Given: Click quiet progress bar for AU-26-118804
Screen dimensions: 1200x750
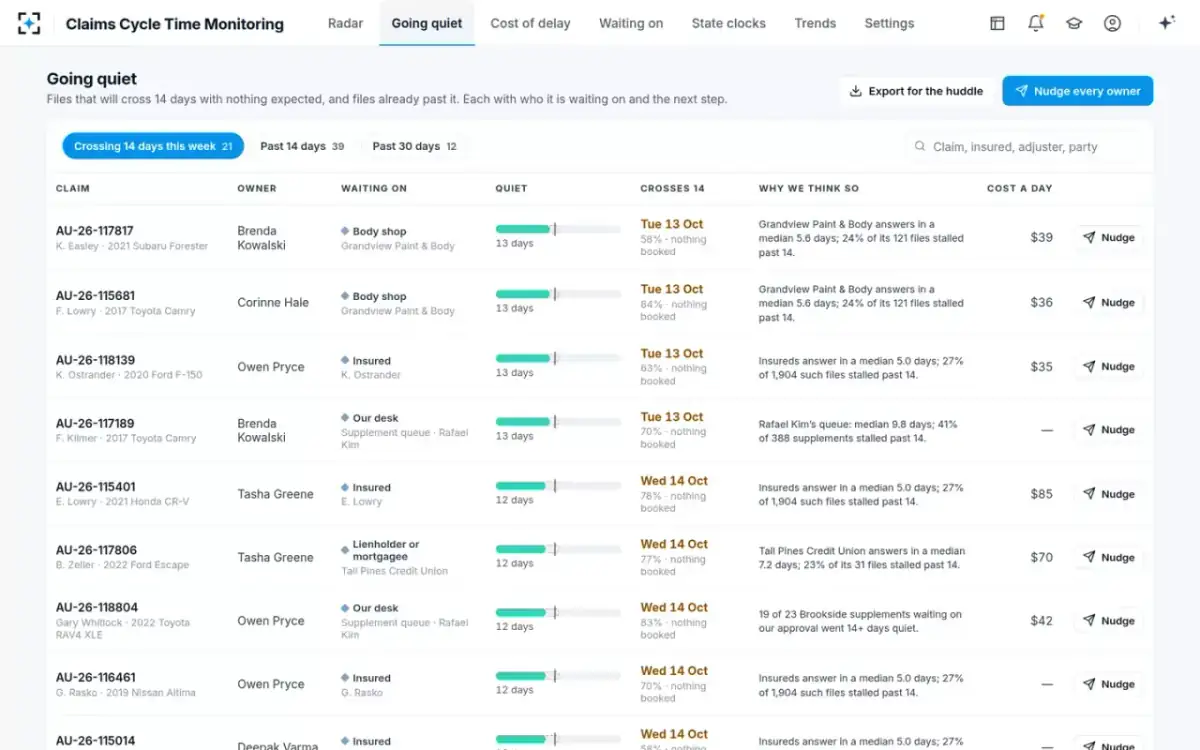Looking at the screenshot, I should 558,612.
